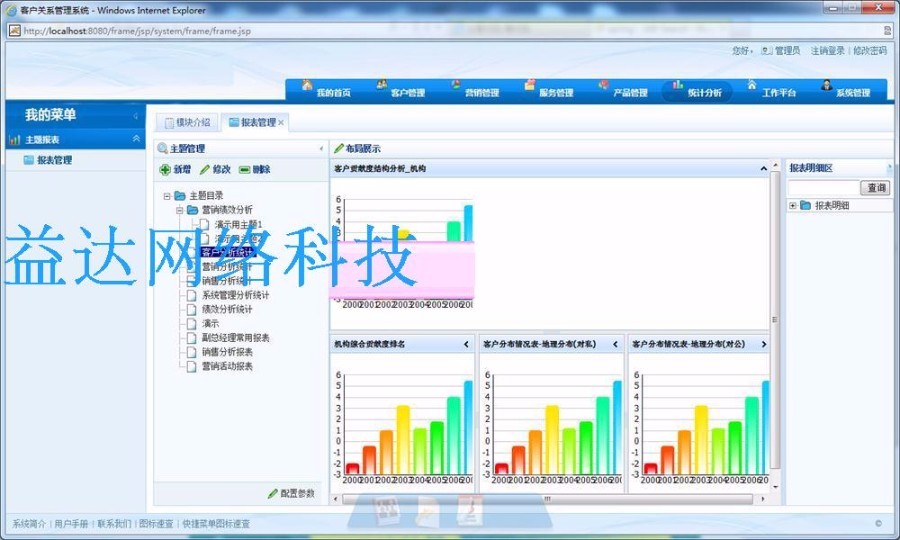The width and height of the screenshot is (900, 540).
Task: Click the folder icon of 报表明细
Action: pos(805,205)
